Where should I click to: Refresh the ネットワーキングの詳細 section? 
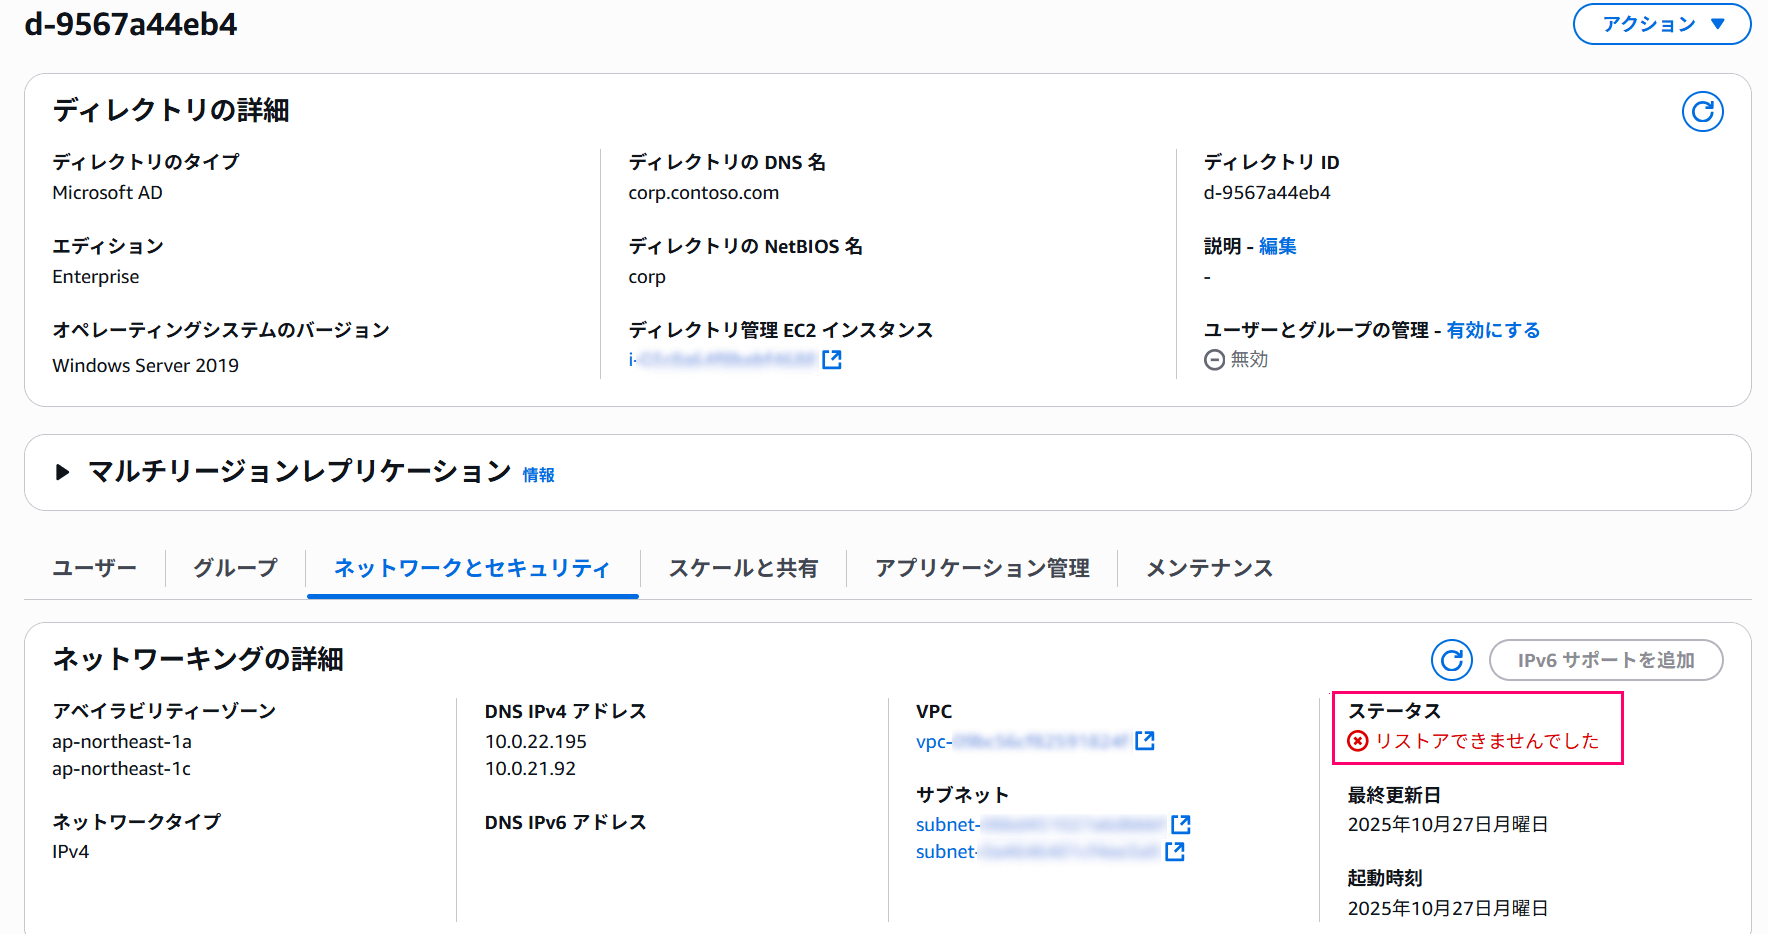[x=1452, y=660]
